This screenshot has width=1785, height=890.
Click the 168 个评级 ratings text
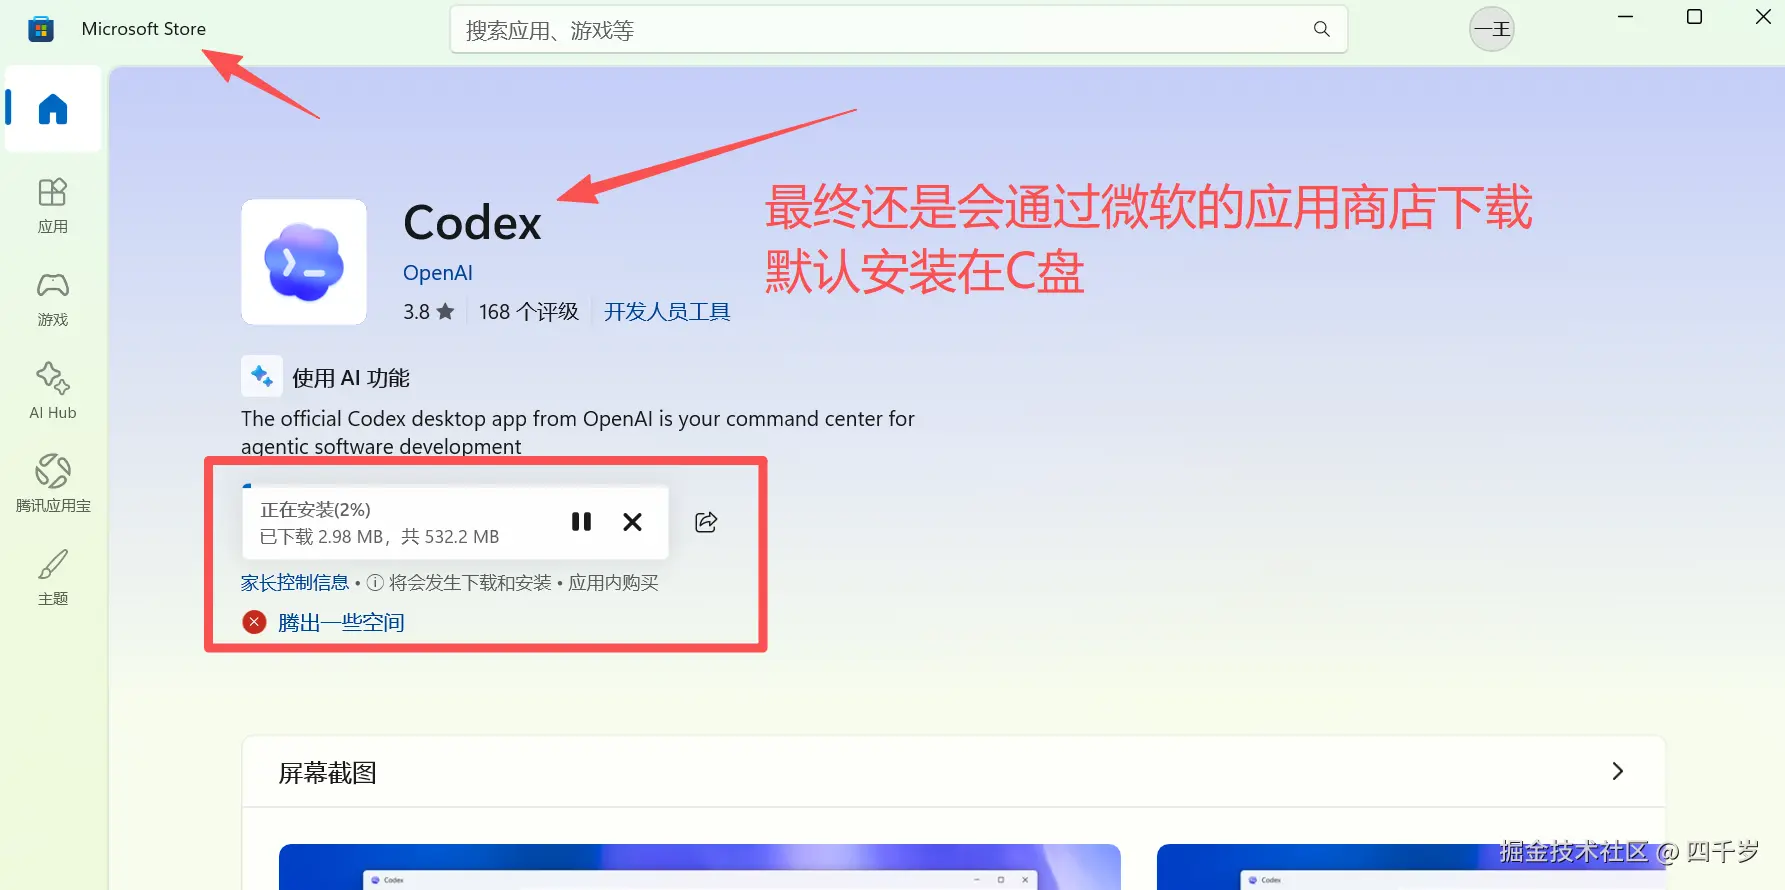click(529, 312)
